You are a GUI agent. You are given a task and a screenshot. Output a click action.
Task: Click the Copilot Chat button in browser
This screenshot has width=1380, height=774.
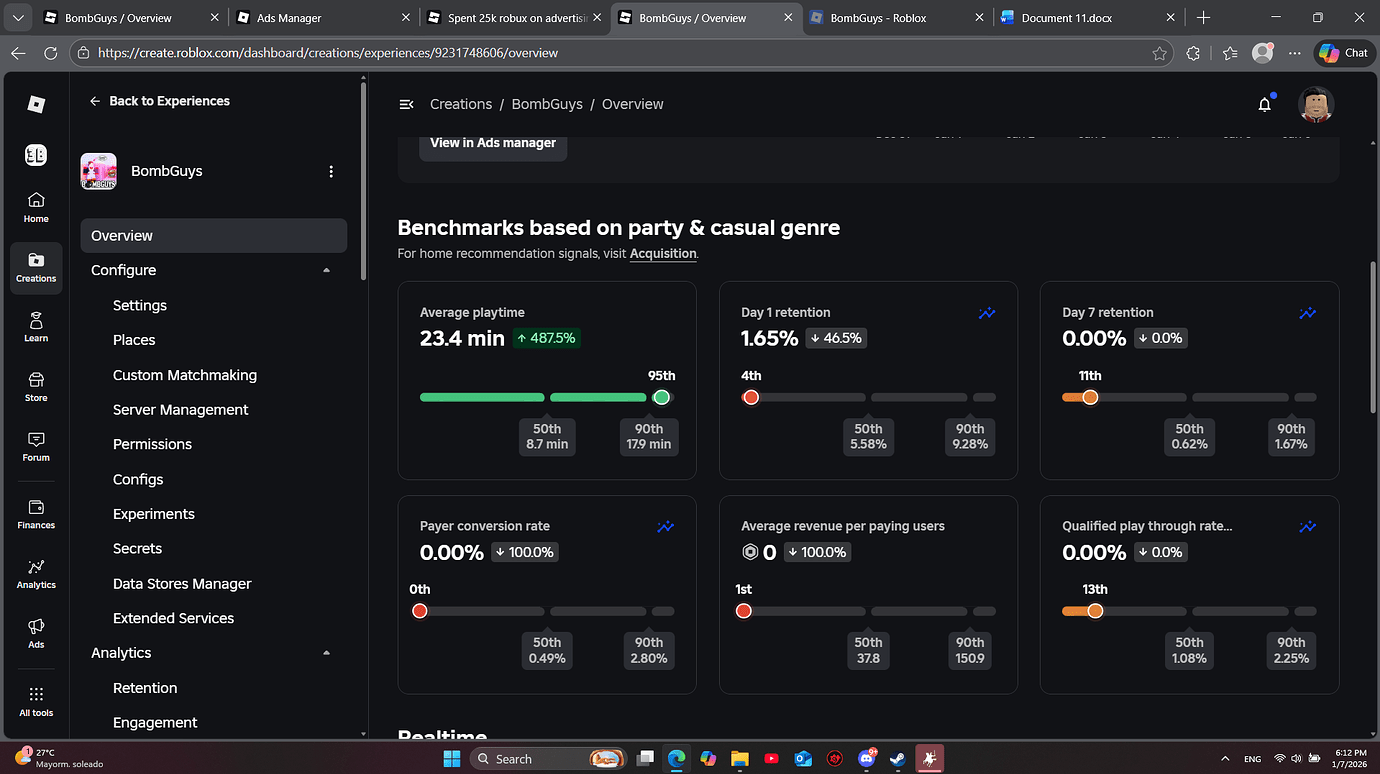pyautogui.click(x=1343, y=53)
